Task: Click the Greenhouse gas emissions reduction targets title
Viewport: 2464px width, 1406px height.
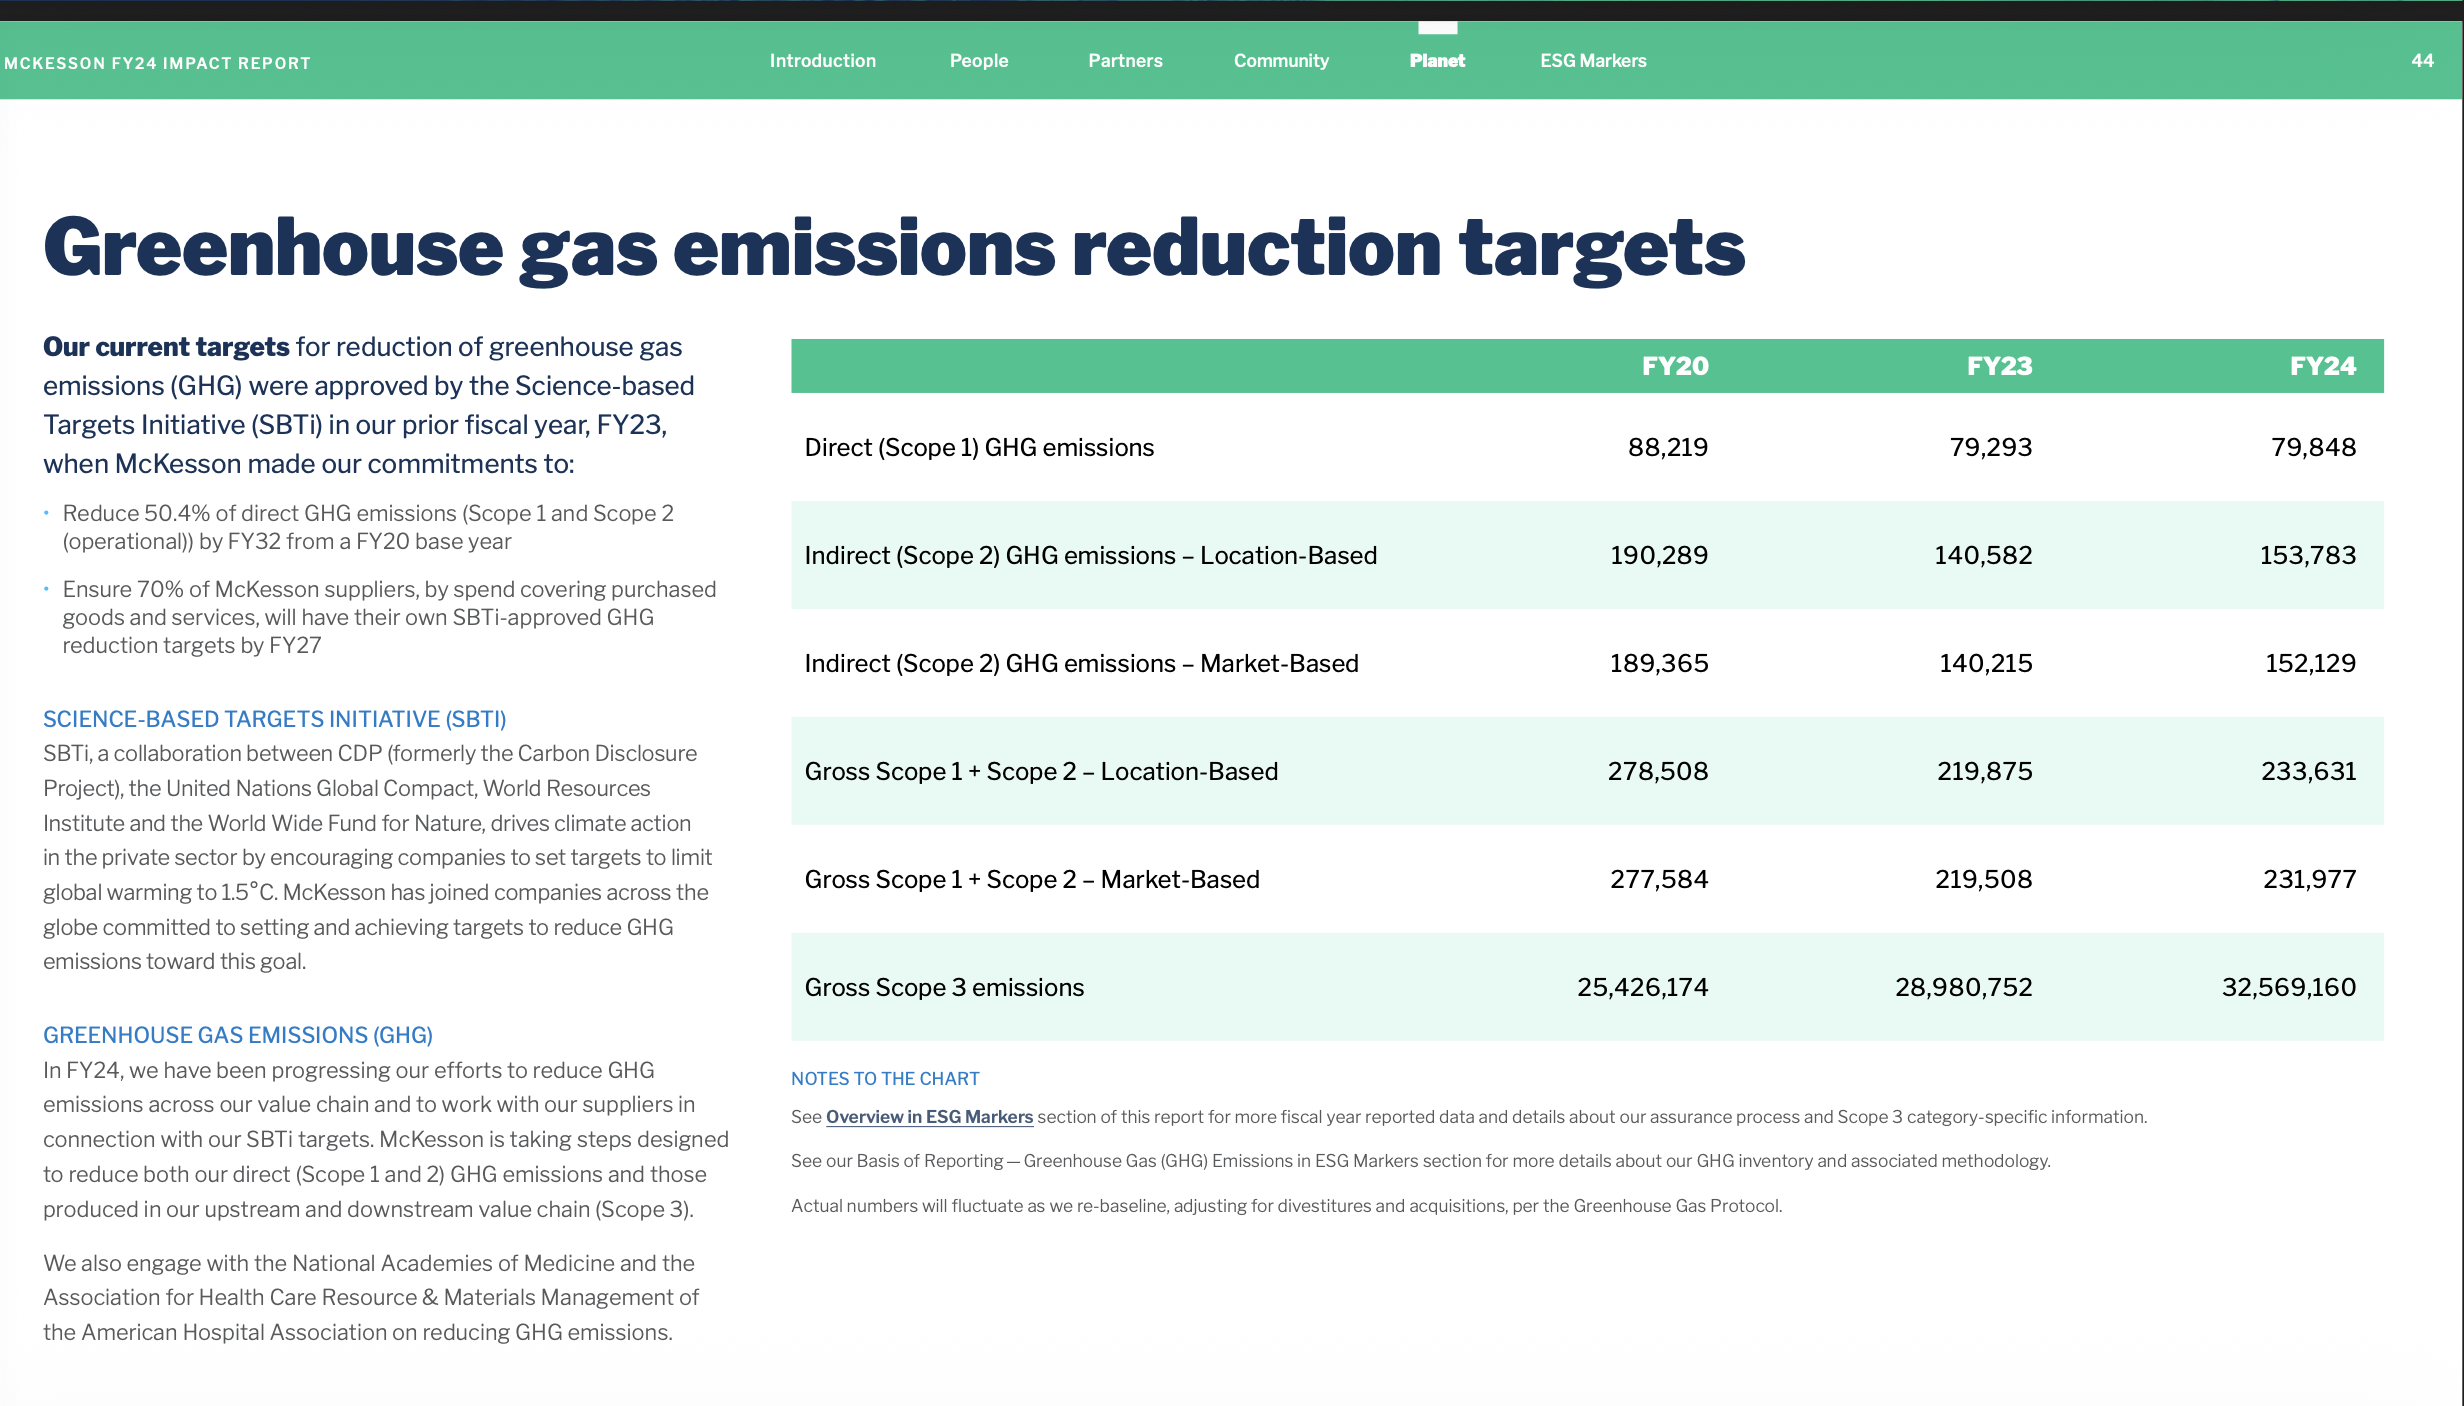Action: pos(894,248)
